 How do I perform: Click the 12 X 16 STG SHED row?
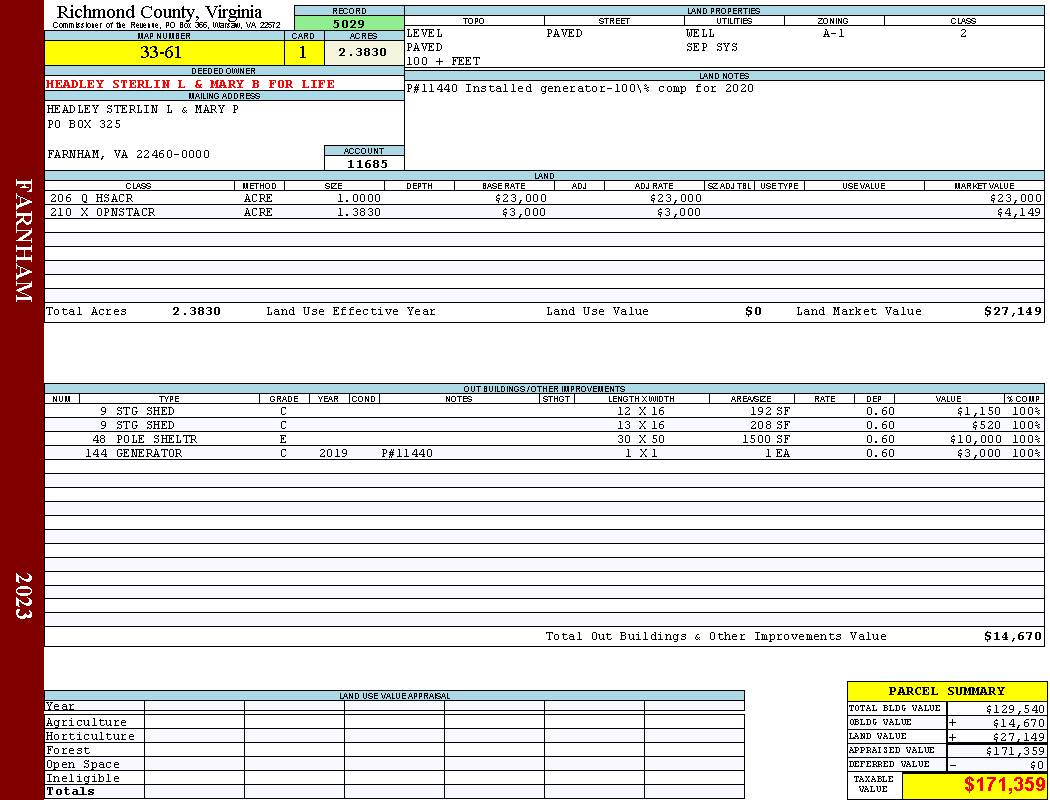click(544, 411)
